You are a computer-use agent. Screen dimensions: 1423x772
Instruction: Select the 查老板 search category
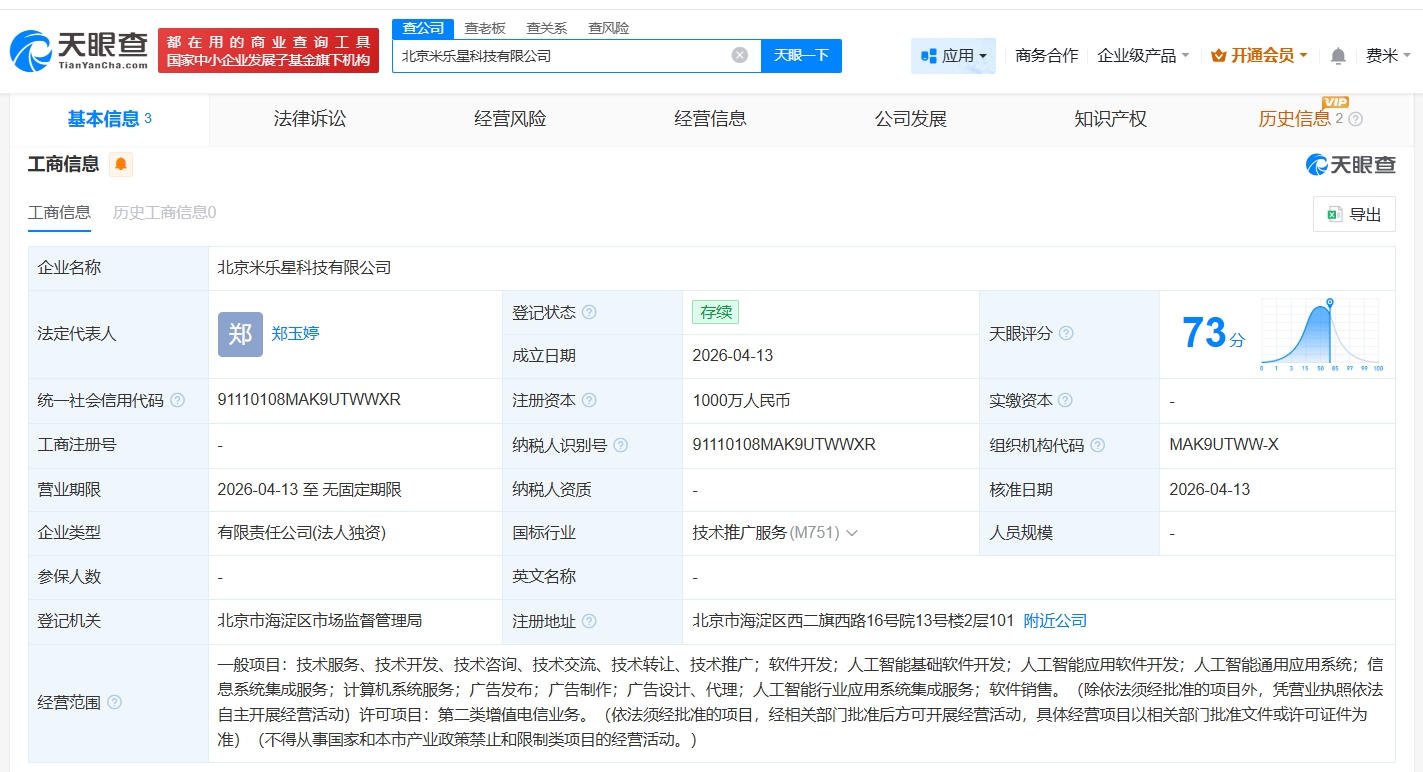point(483,28)
